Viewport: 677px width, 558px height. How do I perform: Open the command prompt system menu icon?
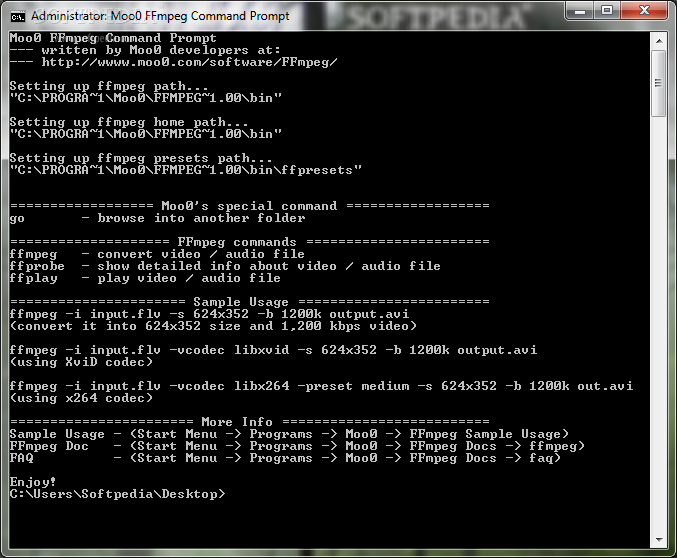pos(18,17)
